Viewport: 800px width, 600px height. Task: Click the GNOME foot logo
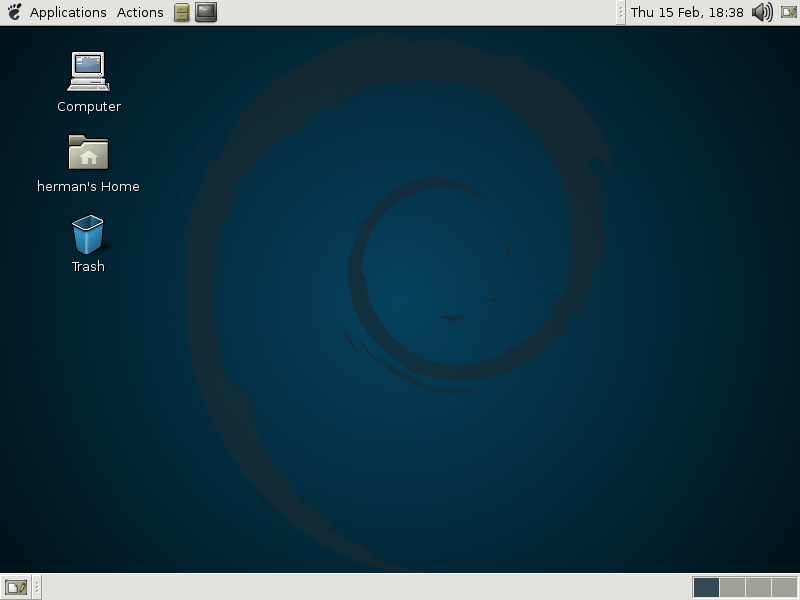[x=14, y=13]
